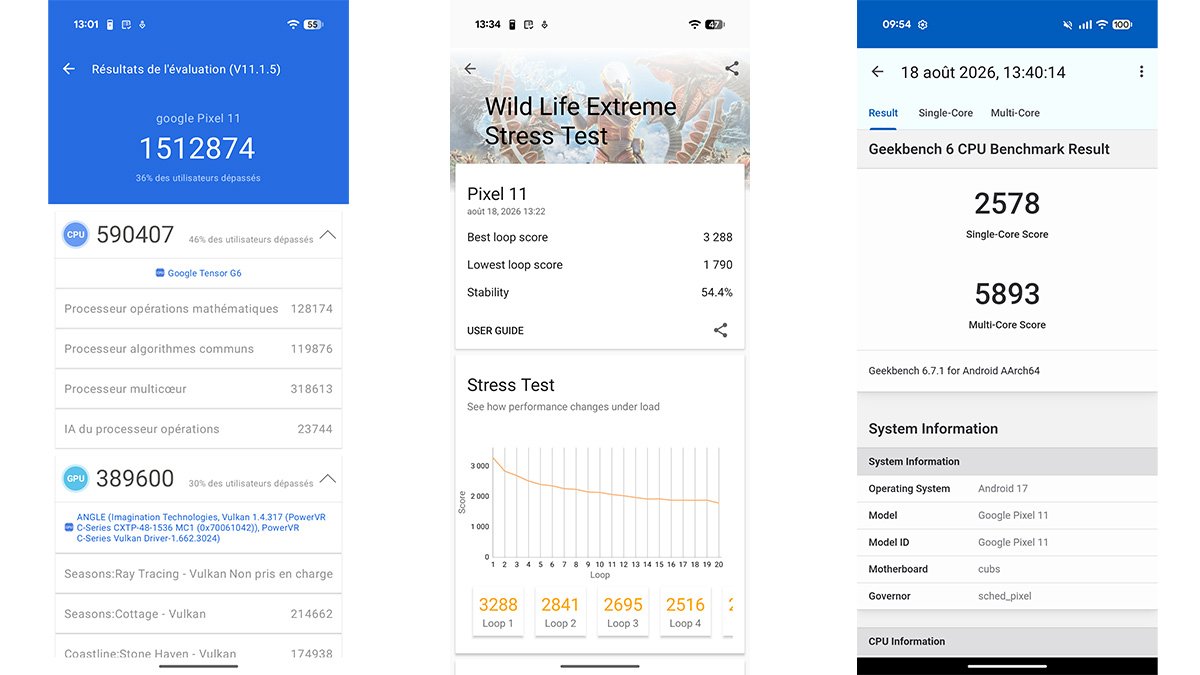Click the Best loop score row
Viewport: 1200px width, 675px height.
coord(600,237)
